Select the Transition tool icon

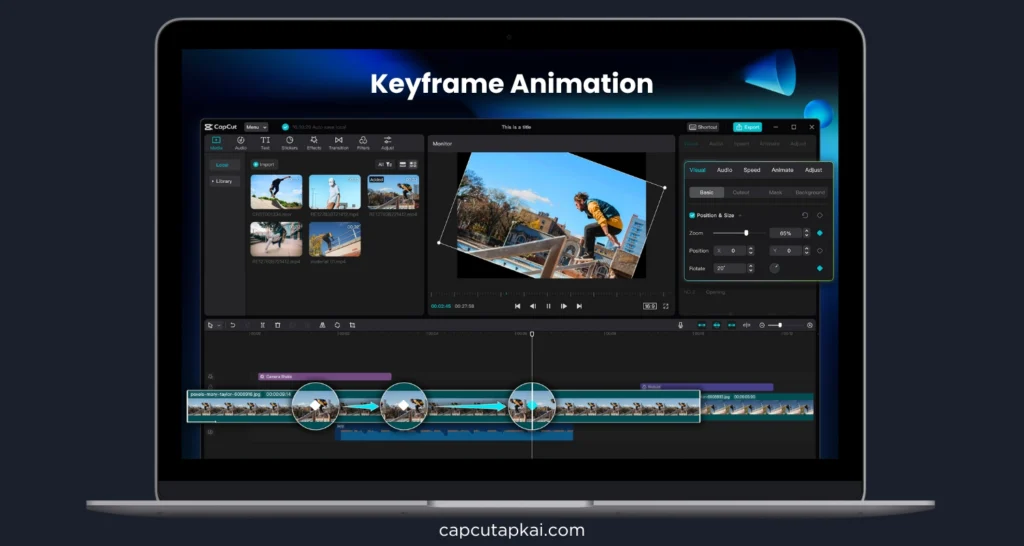(x=339, y=142)
